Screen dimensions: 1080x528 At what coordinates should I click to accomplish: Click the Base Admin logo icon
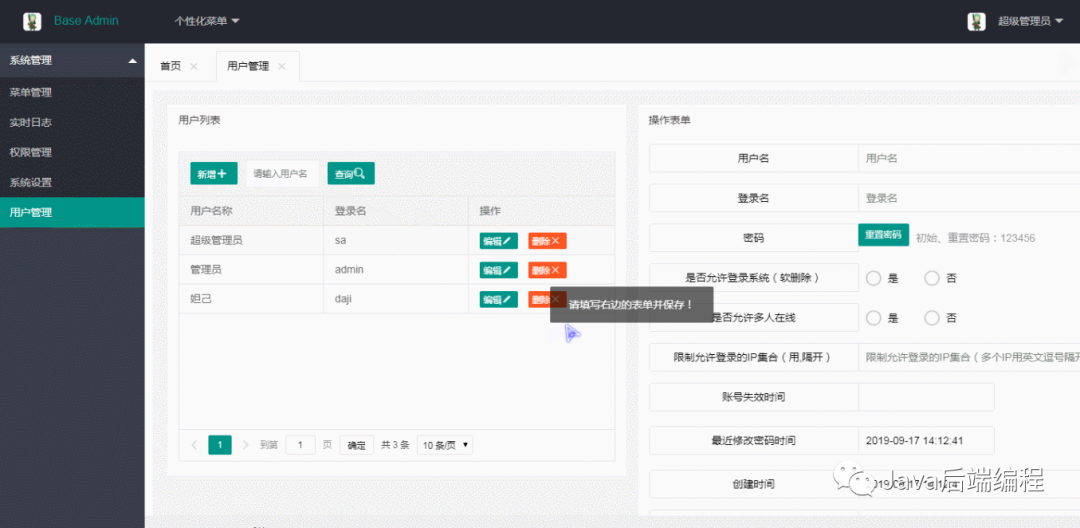pyautogui.click(x=32, y=21)
